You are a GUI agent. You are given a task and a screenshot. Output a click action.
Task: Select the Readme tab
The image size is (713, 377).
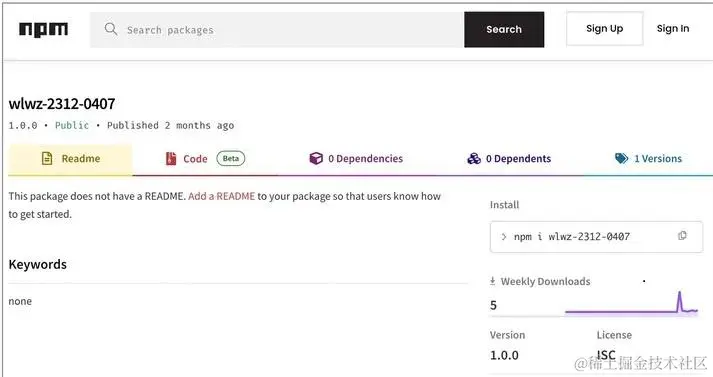tap(70, 159)
